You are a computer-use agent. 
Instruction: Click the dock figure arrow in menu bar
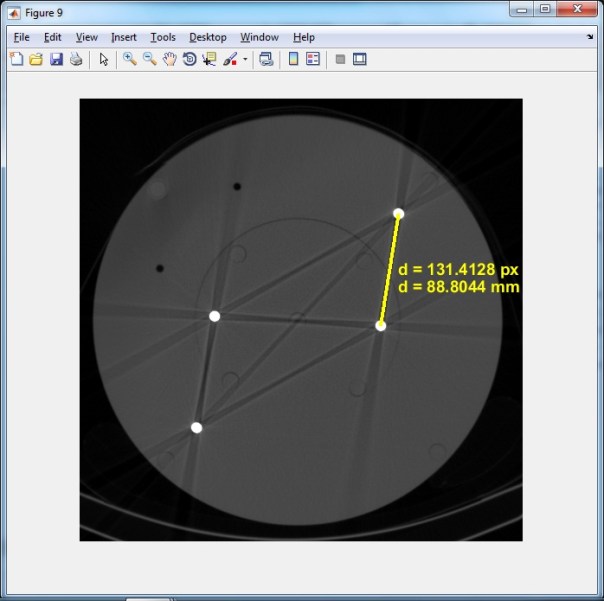click(x=590, y=36)
